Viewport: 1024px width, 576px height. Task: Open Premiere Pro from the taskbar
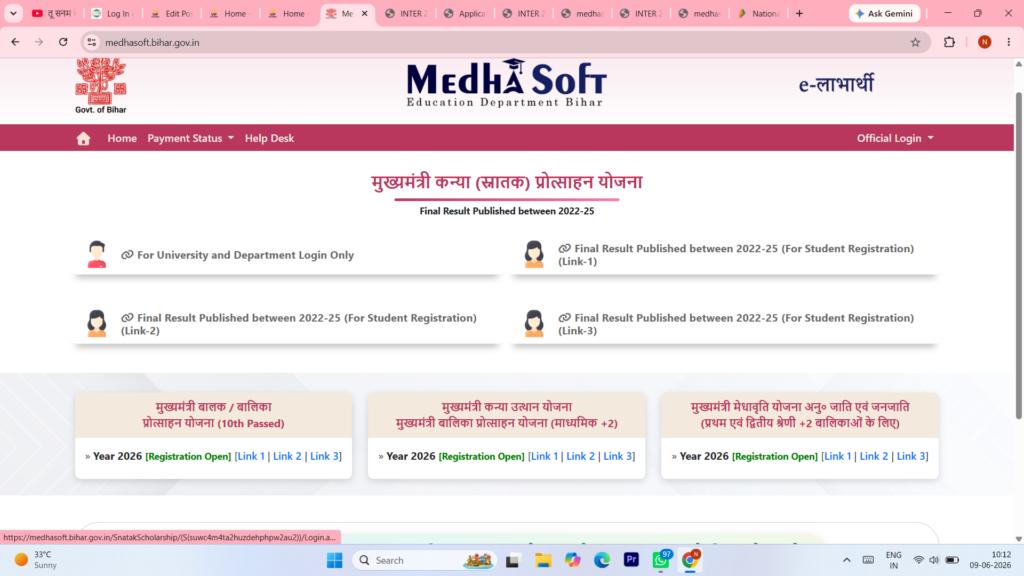point(631,560)
